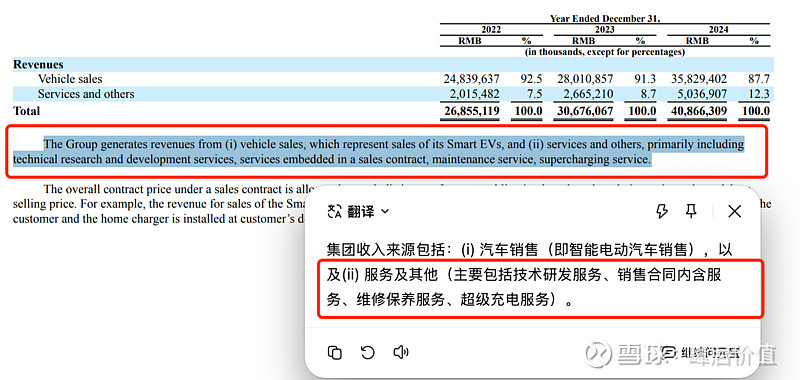
Task: Click '(in thousands, except for percentages)' note
Action: tap(605, 52)
